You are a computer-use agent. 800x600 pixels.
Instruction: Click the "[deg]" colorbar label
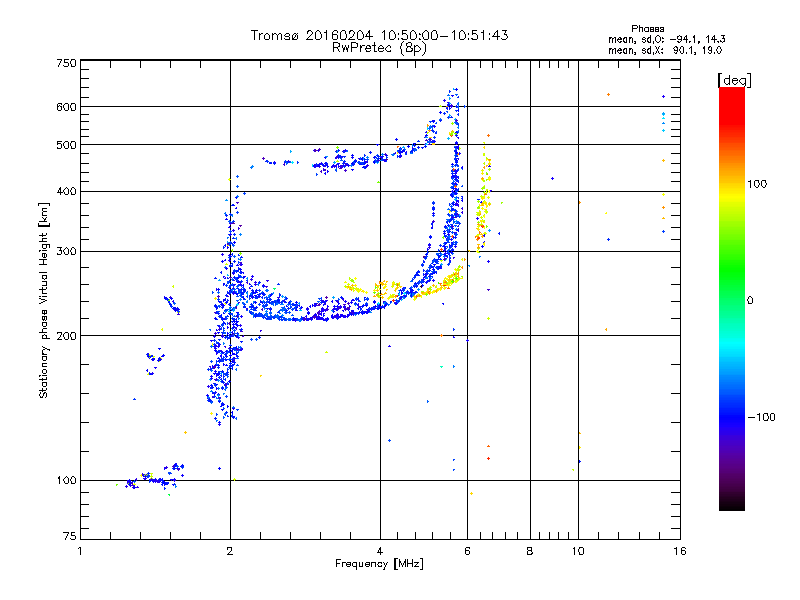click(734, 80)
